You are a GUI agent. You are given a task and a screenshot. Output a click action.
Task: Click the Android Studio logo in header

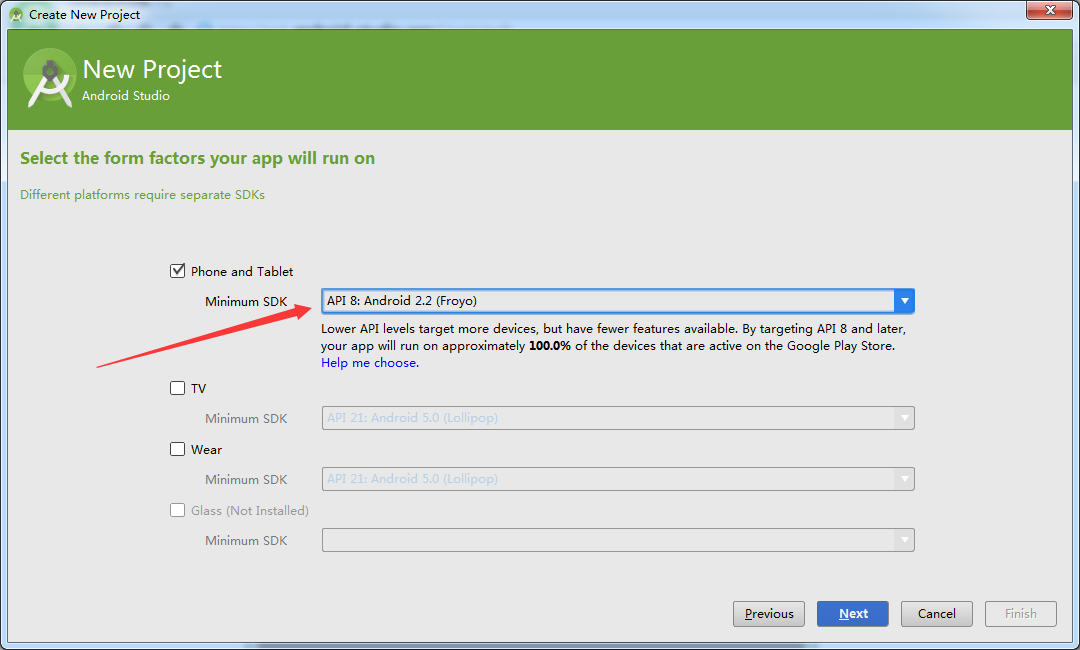49,78
